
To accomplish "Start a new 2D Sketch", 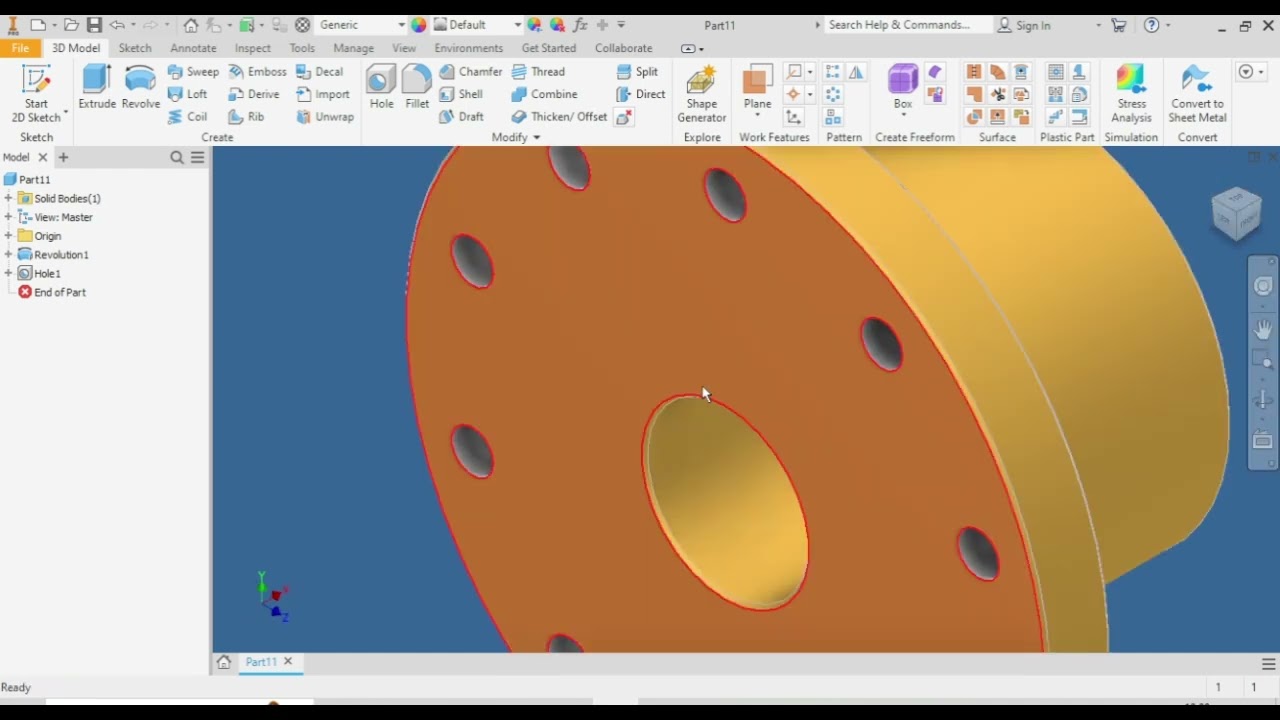I will pos(36,94).
